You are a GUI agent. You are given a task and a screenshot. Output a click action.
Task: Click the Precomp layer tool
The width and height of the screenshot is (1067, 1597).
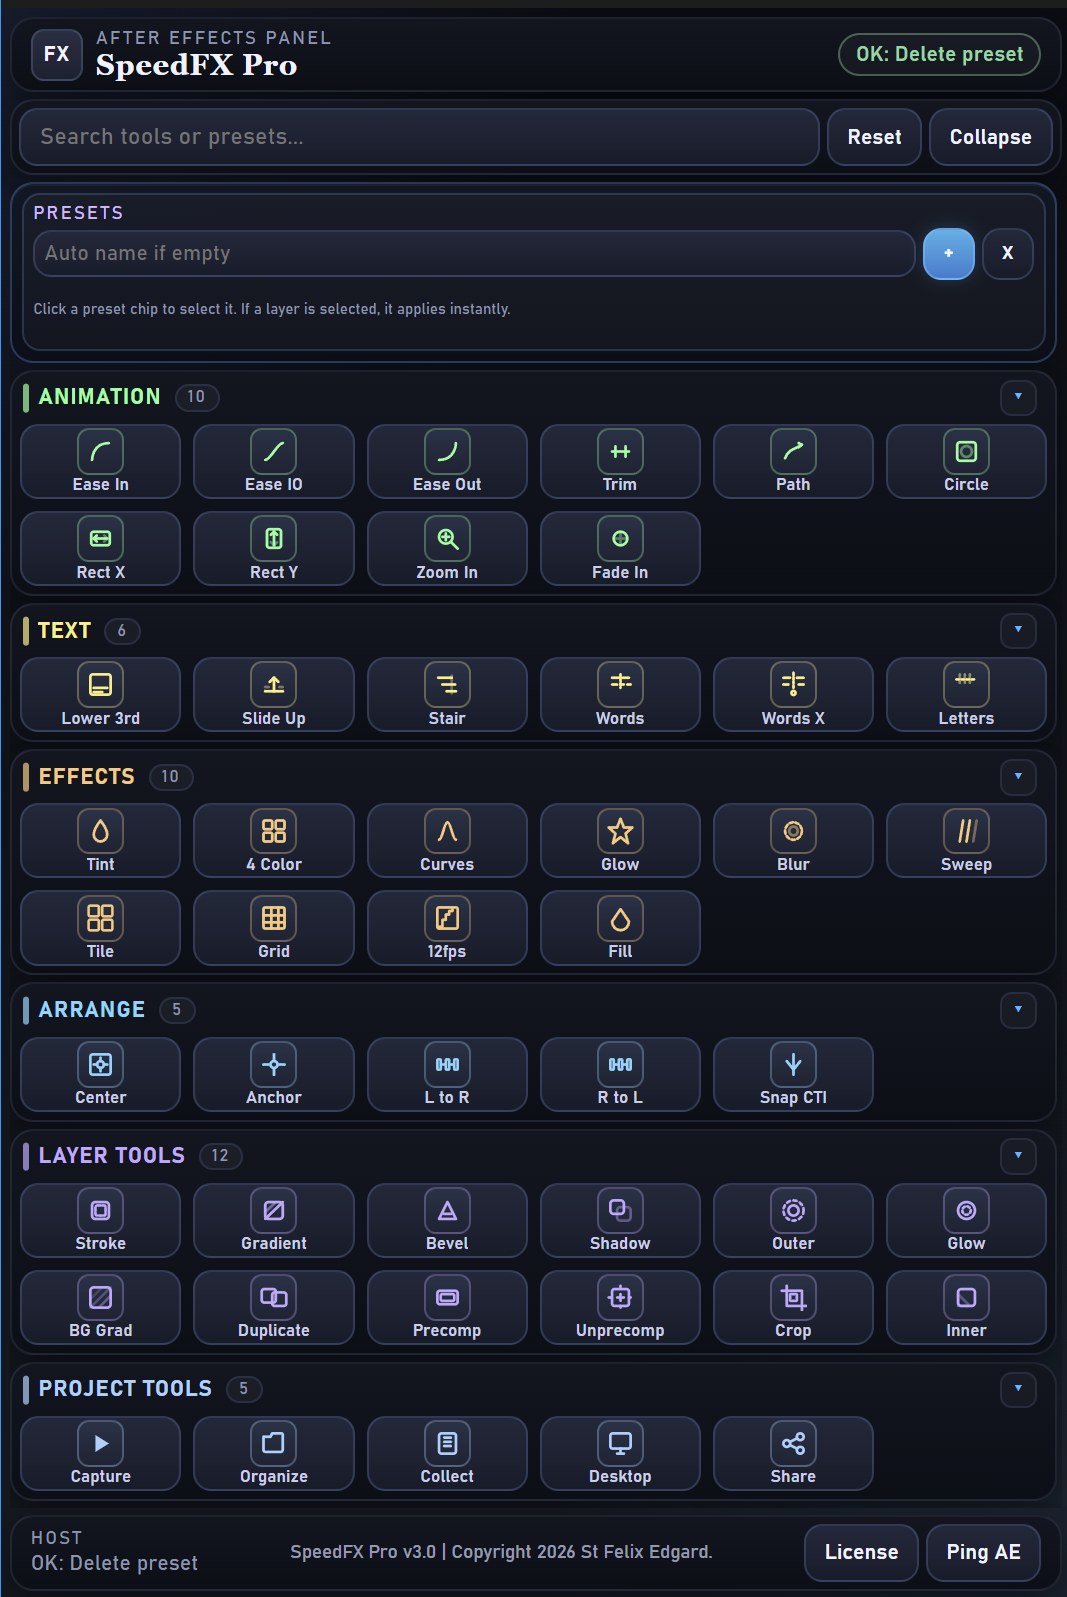pyautogui.click(x=447, y=1307)
